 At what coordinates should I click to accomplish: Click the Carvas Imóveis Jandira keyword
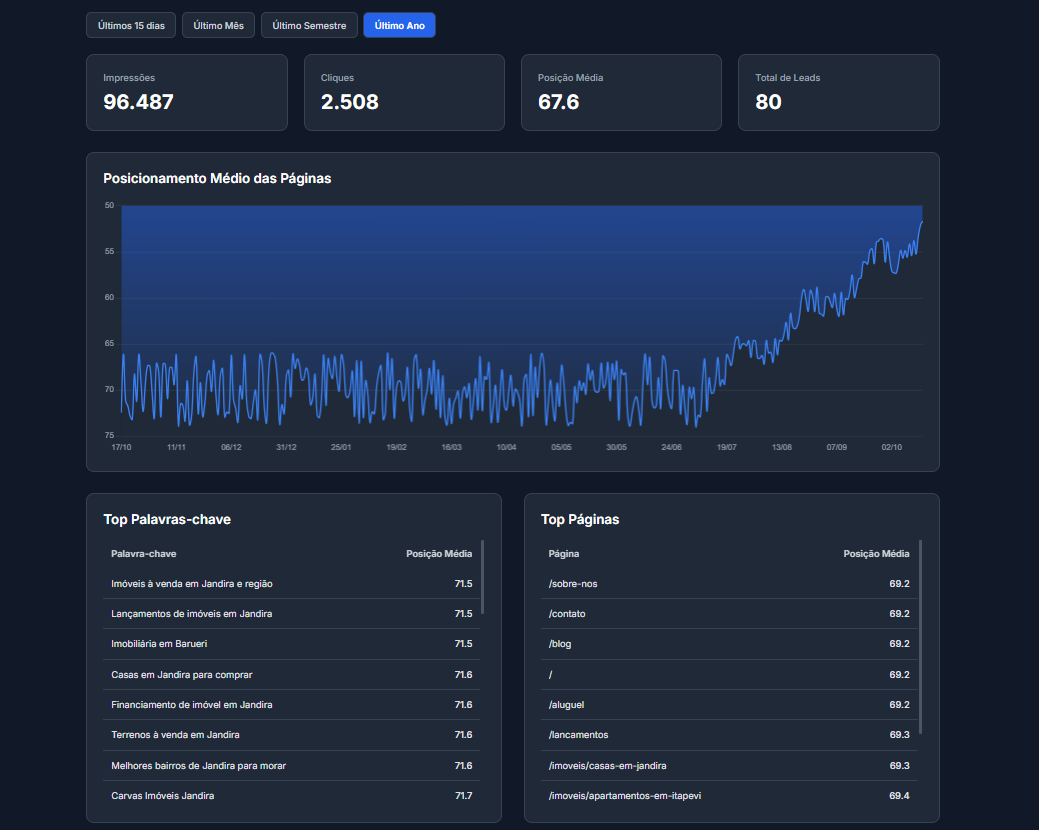coord(162,796)
